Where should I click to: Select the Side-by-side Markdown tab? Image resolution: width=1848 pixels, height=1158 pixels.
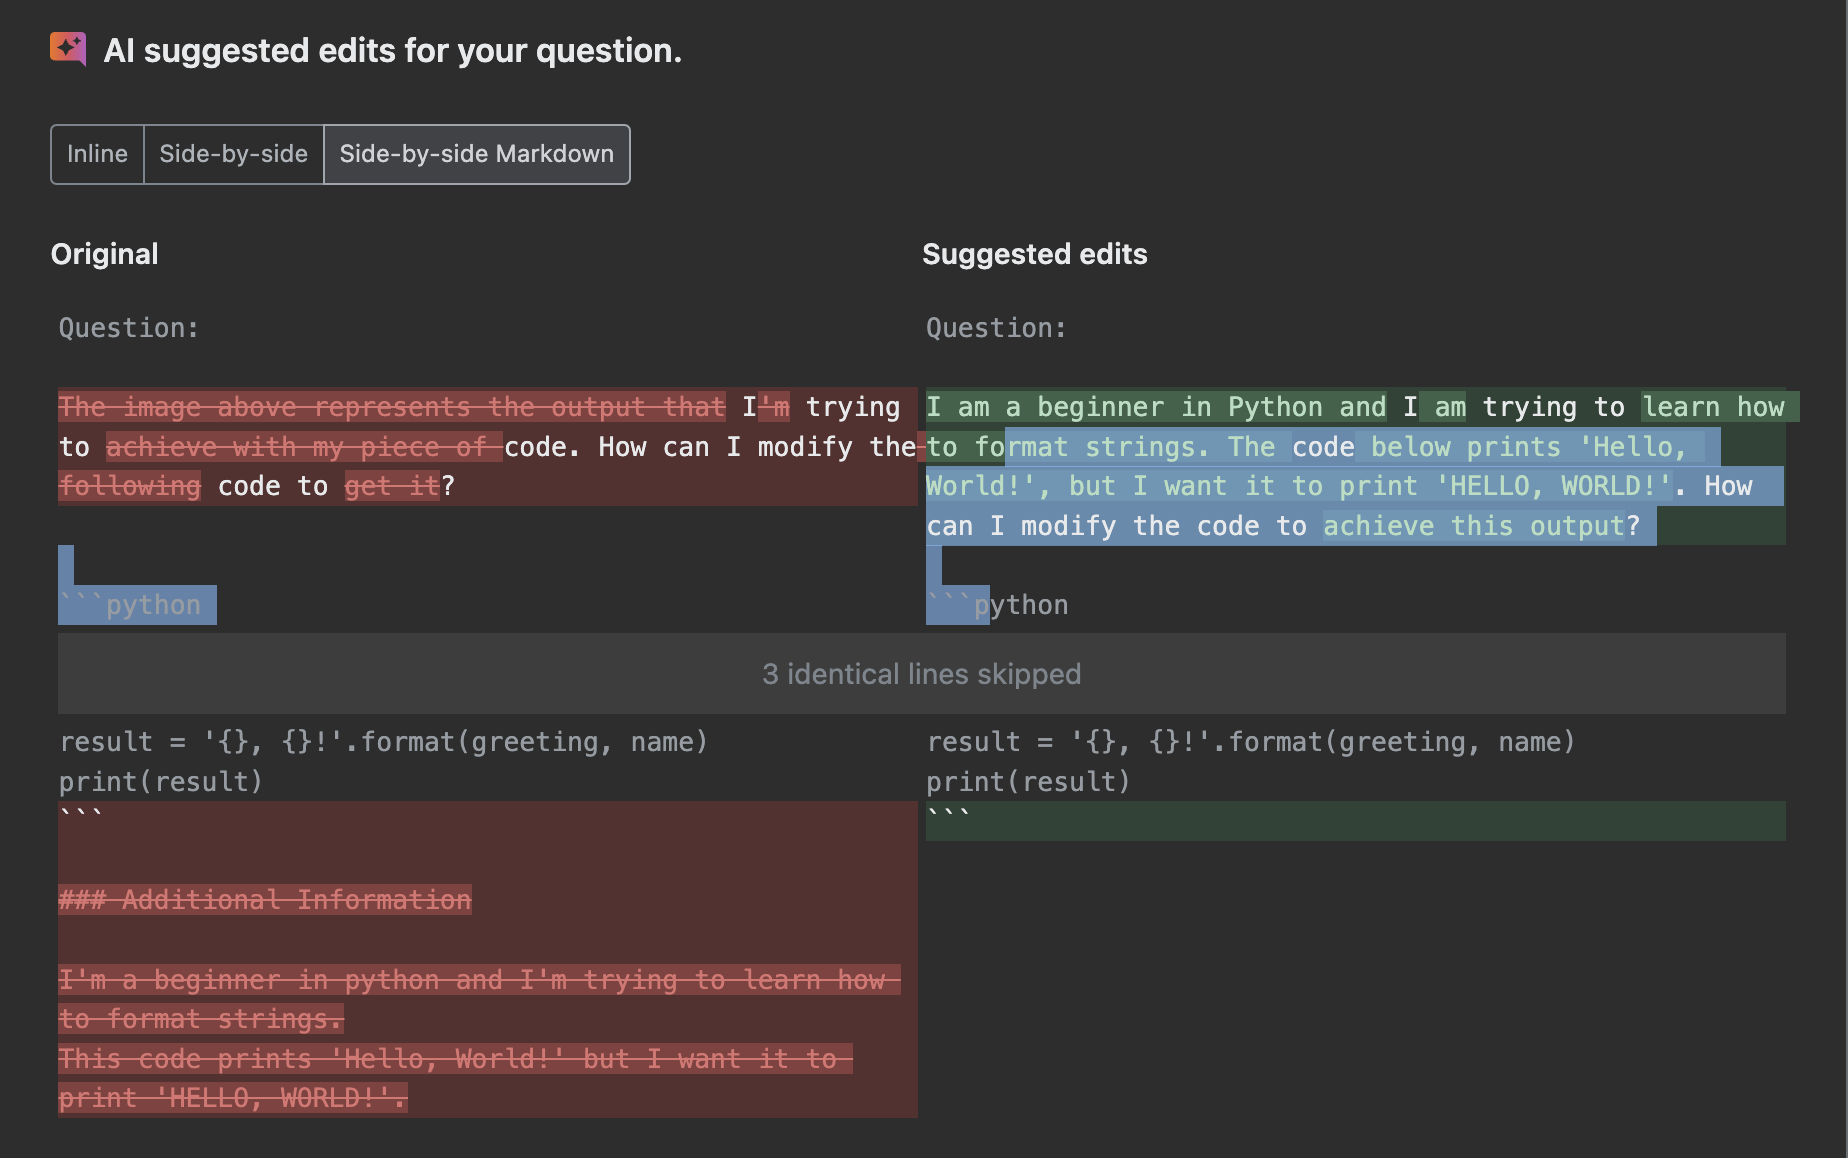click(476, 154)
